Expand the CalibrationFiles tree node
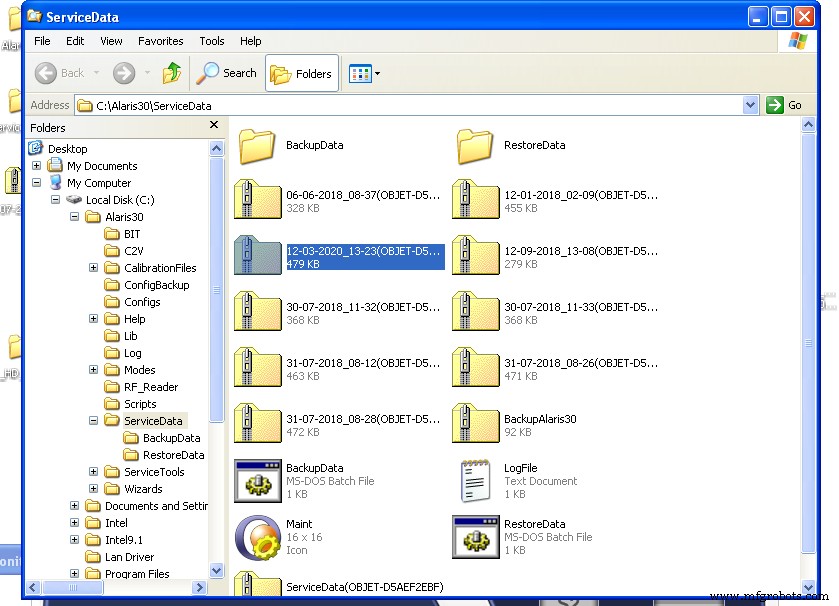Viewport: 839px width, 606px height. pos(93,268)
